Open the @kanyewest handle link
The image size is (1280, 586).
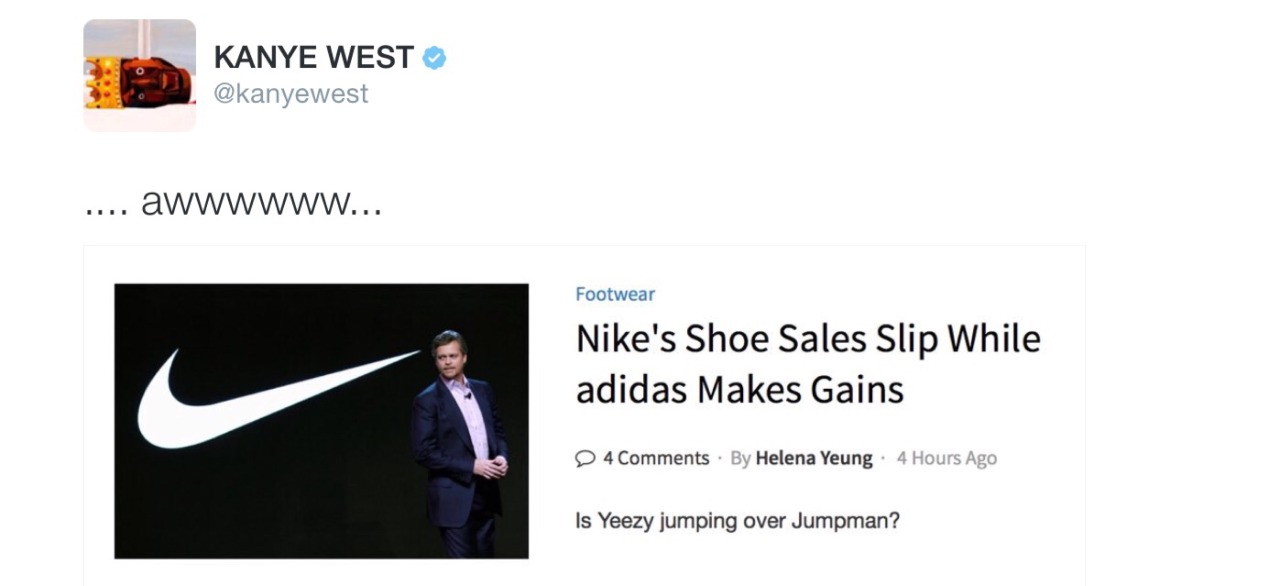[291, 94]
